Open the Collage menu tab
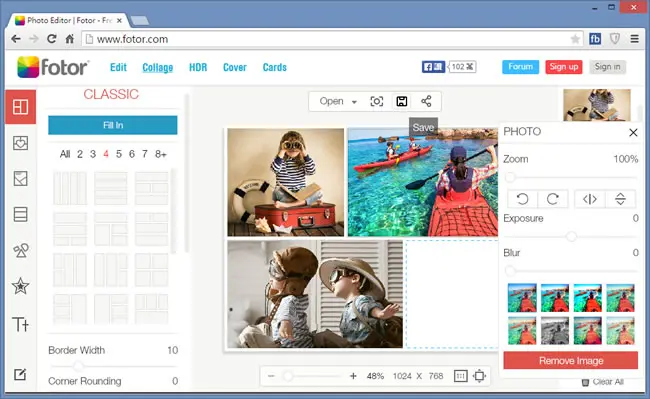 (158, 68)
